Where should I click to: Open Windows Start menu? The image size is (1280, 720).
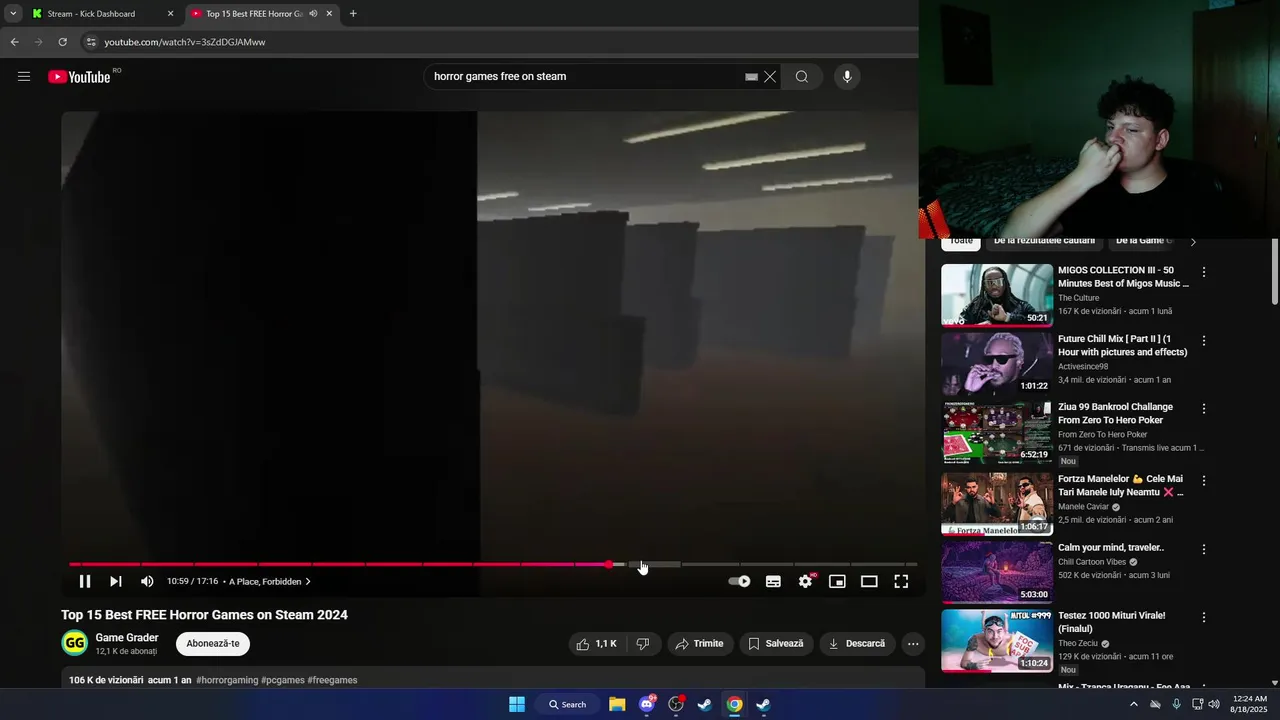click(x=517, y=704)
